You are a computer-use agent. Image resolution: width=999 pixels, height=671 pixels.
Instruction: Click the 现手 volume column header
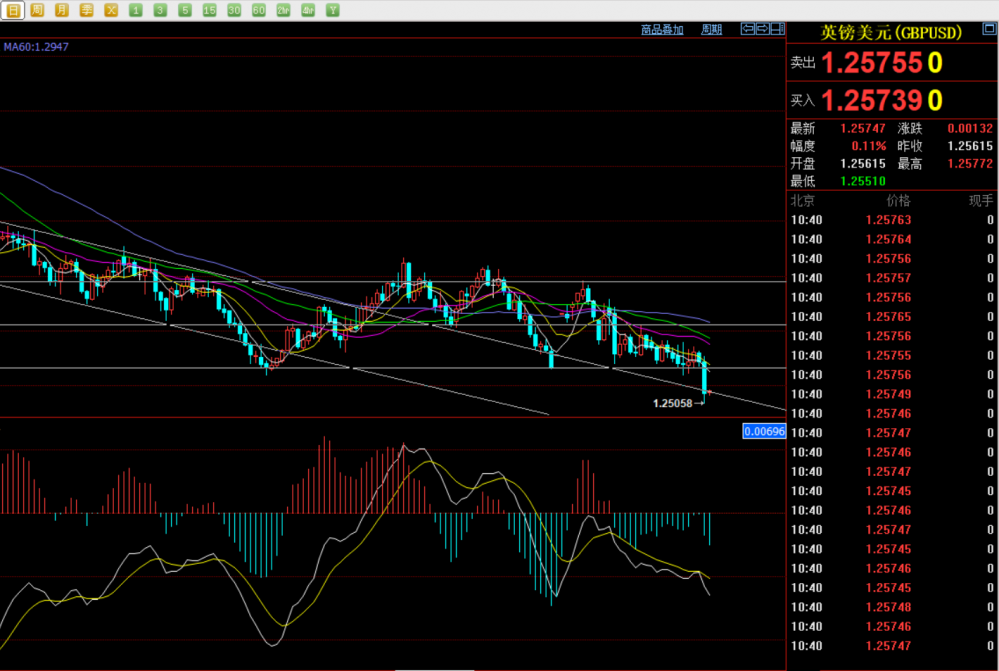point(981,201)
